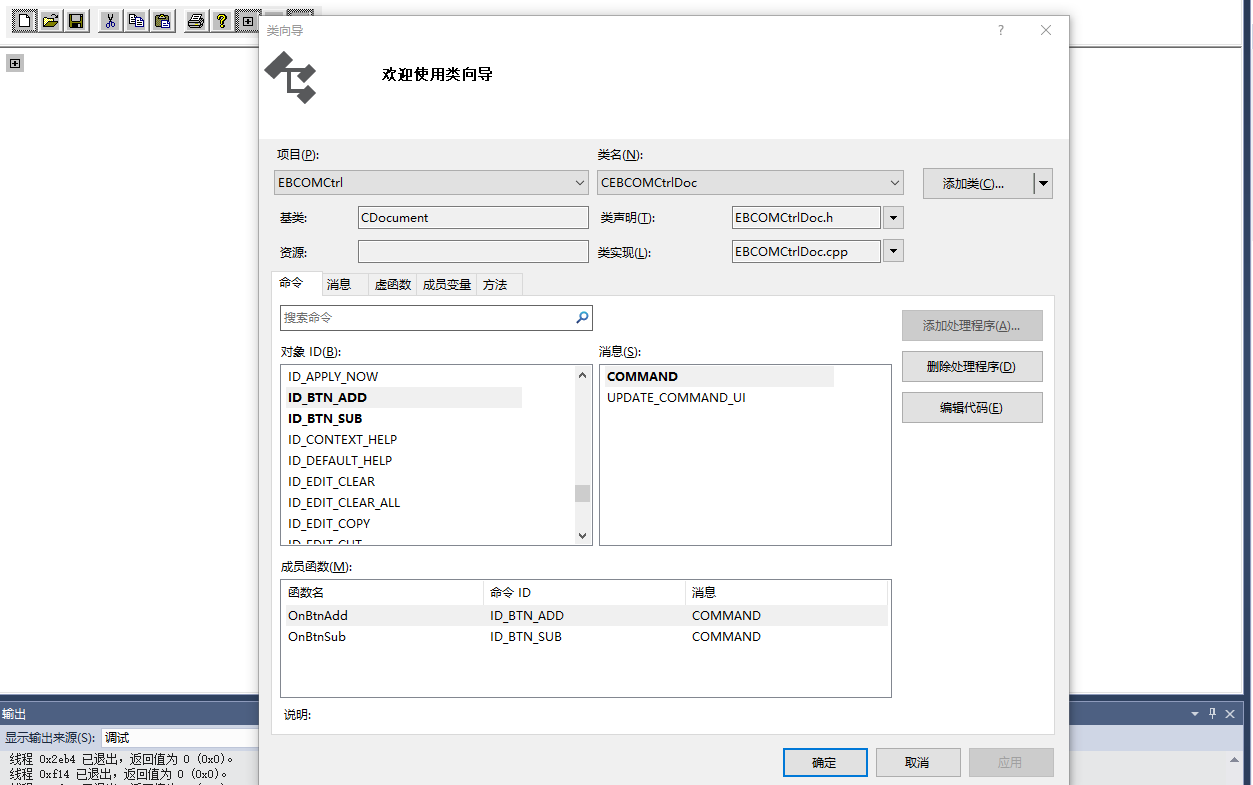1253x785 pixels.
Task: Click the 编辑代码 button
Action: point(971,407)
